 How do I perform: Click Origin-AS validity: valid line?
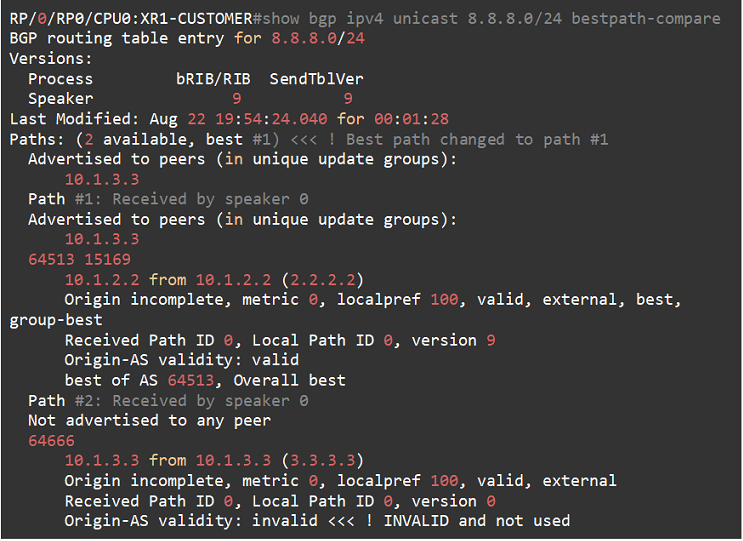[181, 360]
